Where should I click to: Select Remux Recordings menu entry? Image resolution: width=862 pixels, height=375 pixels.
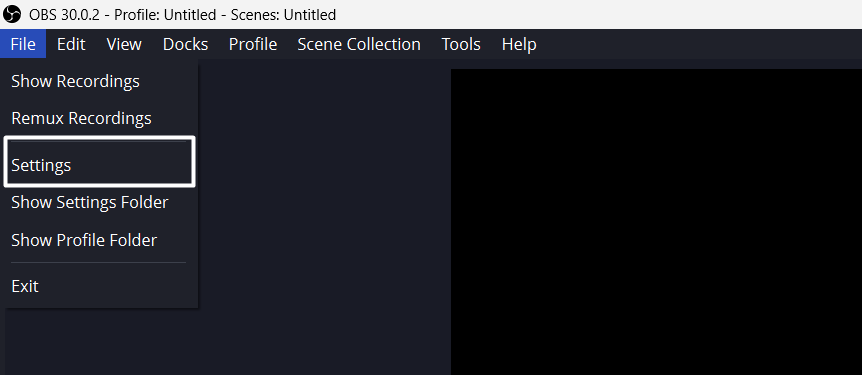[x=100, y=118]
